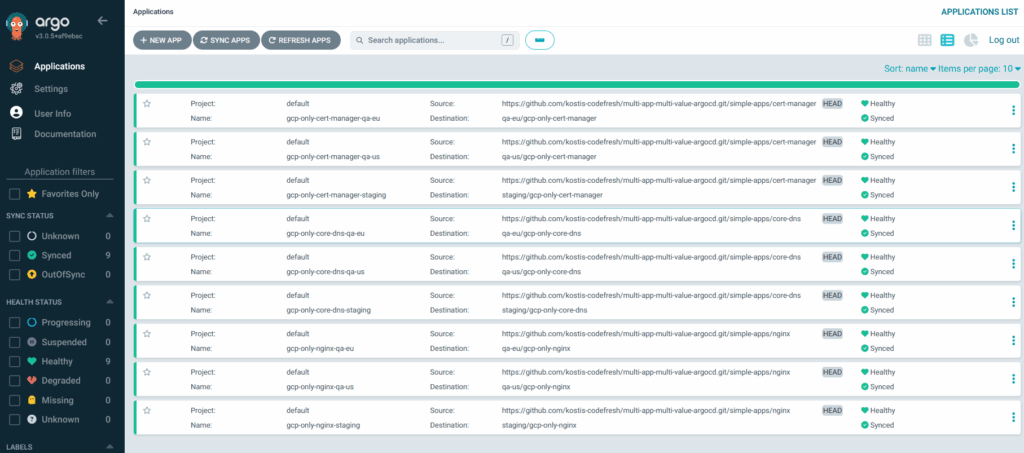Go to User Info page
The height and width of the screenshot is (453, 1024).
(52, 112)
